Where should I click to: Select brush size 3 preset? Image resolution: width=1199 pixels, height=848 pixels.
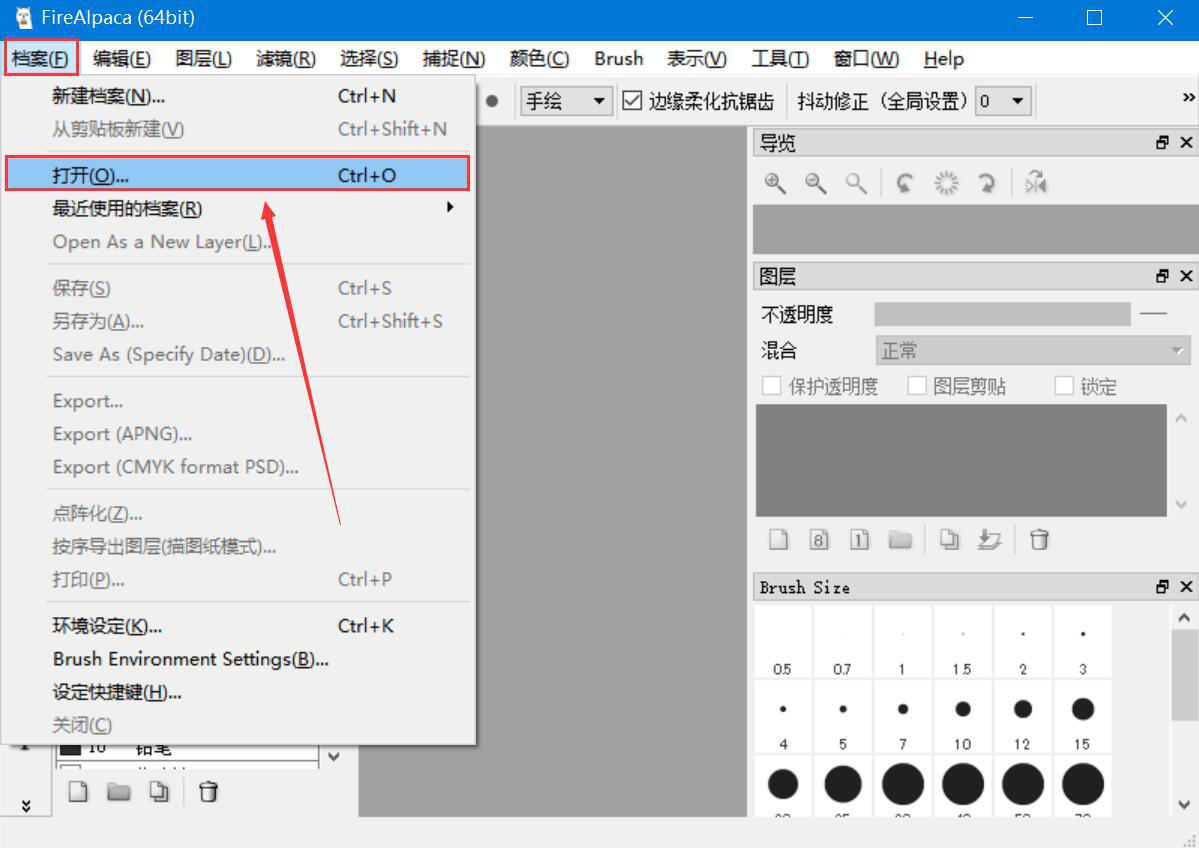[1082, 642]
